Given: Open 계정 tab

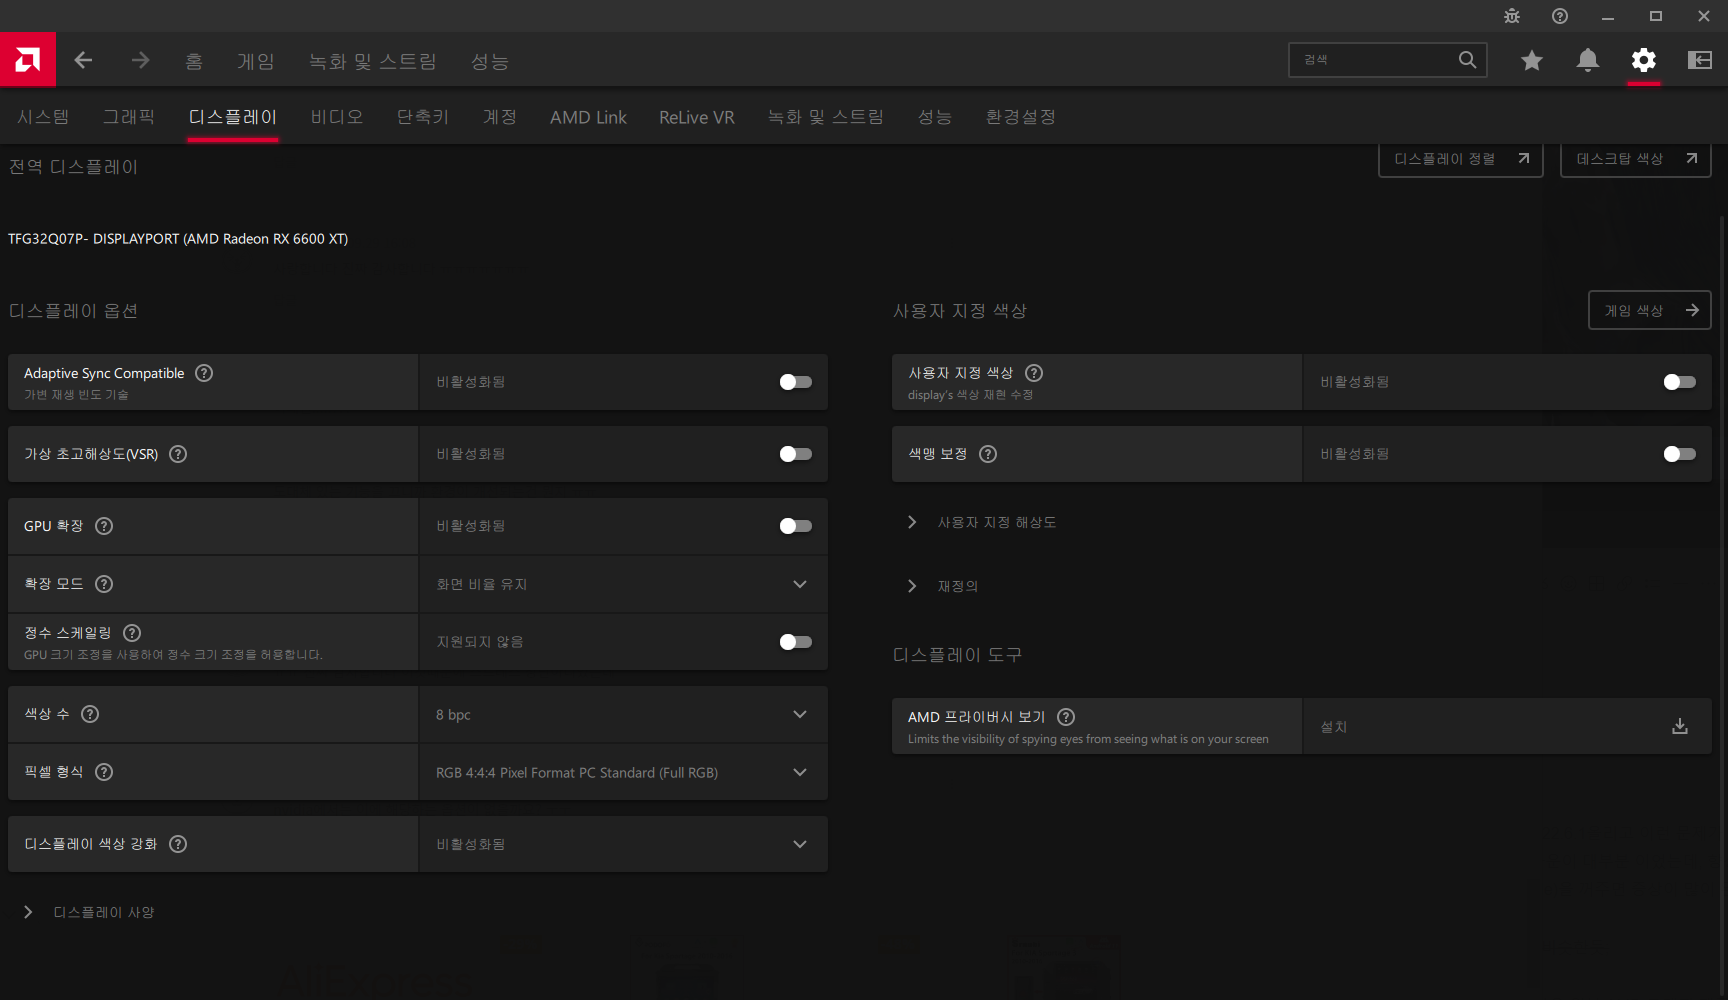Looking at the screenshot, I should point(500,117).
